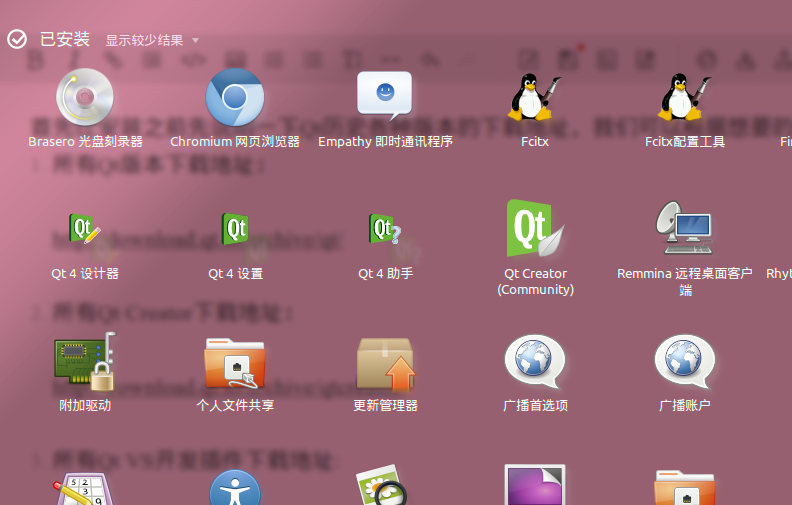Open Brasero disc burner application
792x505 pixels.
tap(84, 96)
